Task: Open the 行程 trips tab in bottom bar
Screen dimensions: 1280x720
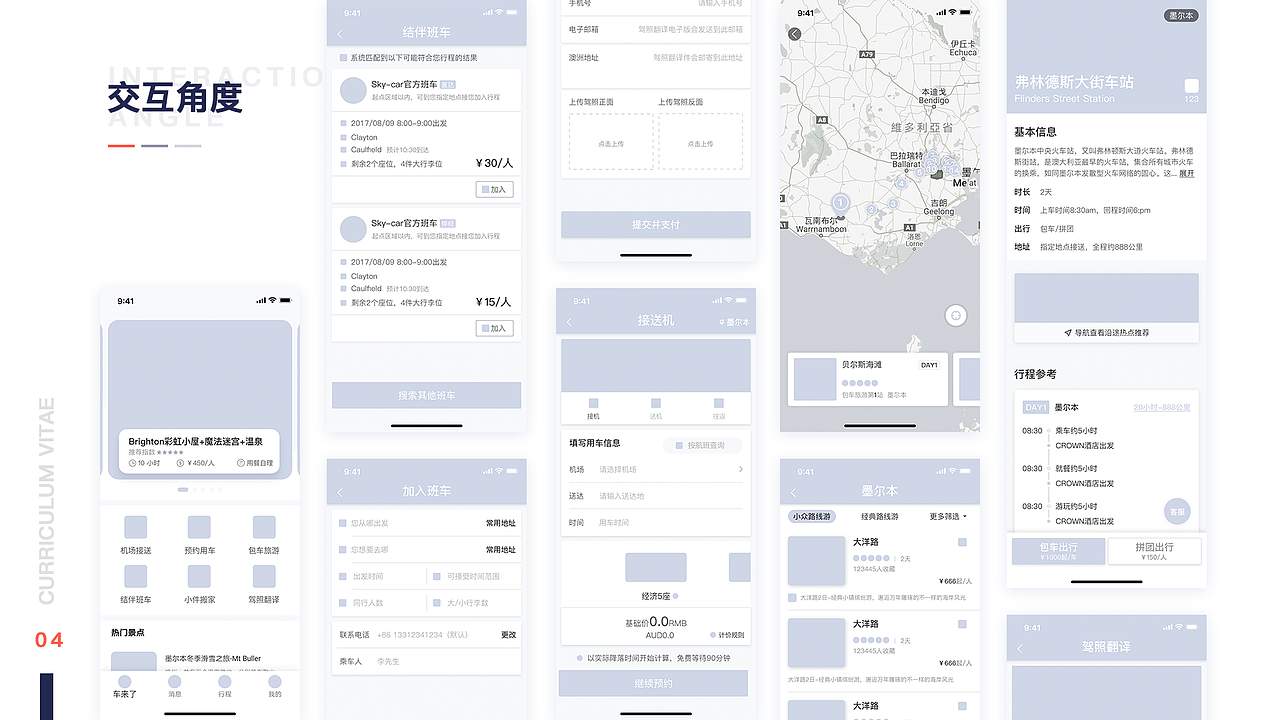Action: tap(224, 686)
